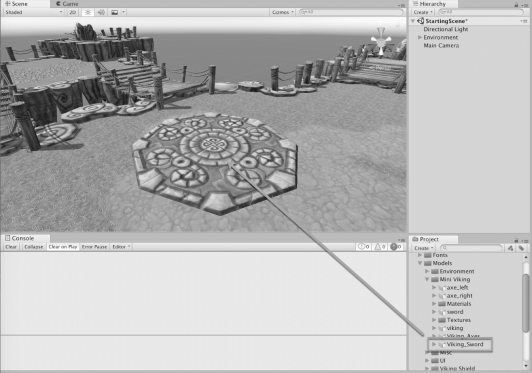Image resolution: width=532 pixels, height=373 pixels.
Task: Click the Project panel vertical scrollbar
Action: 526,303
